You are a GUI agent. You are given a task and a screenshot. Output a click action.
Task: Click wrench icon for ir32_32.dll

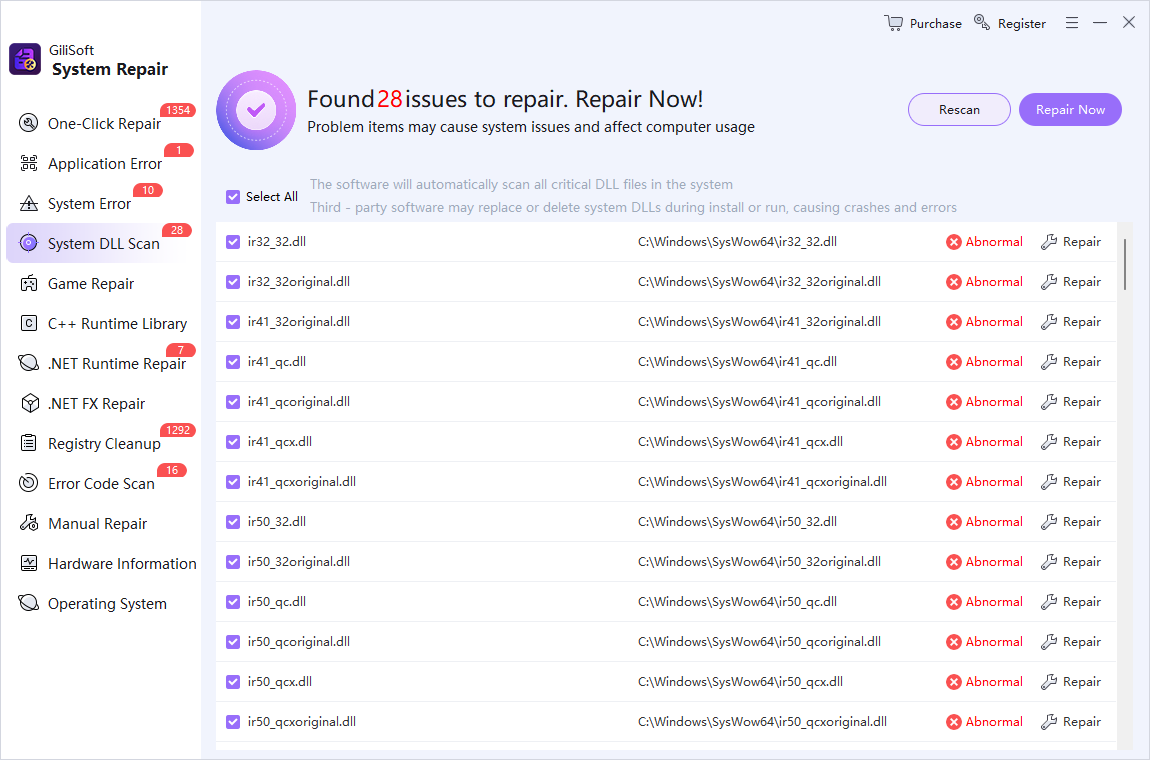pos(1049,241)
